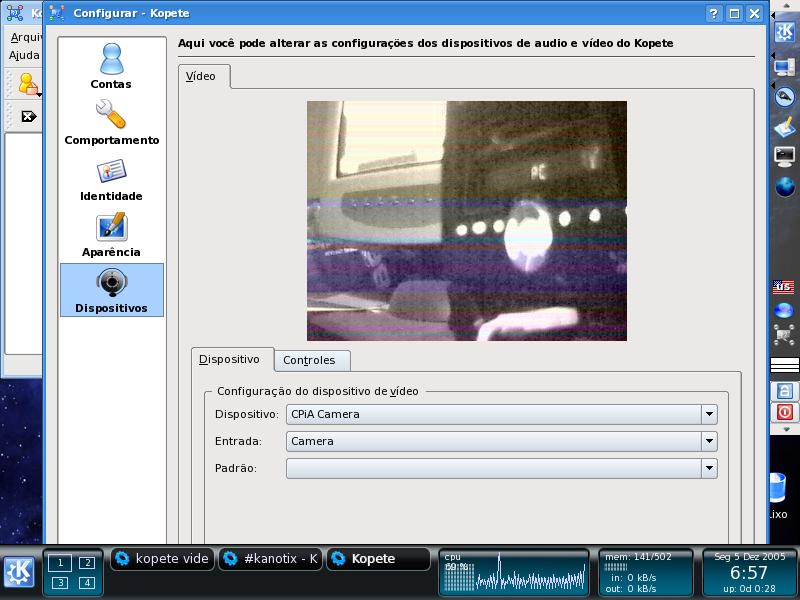Activate the 'kopete vide' taskbar entry
The width and height of the screenshot is (800, 600).
[162, 559]
